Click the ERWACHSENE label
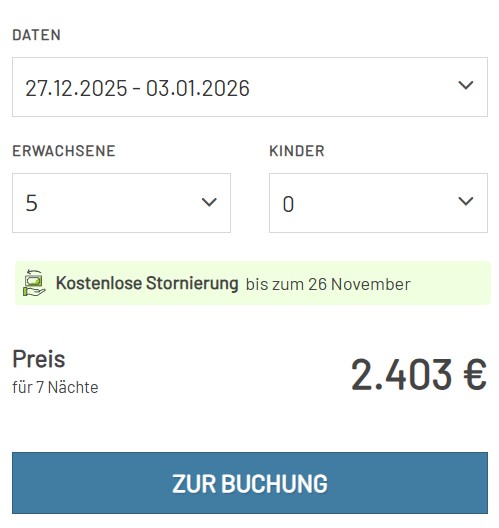499x528 pixels. click(x=64, y=151)
